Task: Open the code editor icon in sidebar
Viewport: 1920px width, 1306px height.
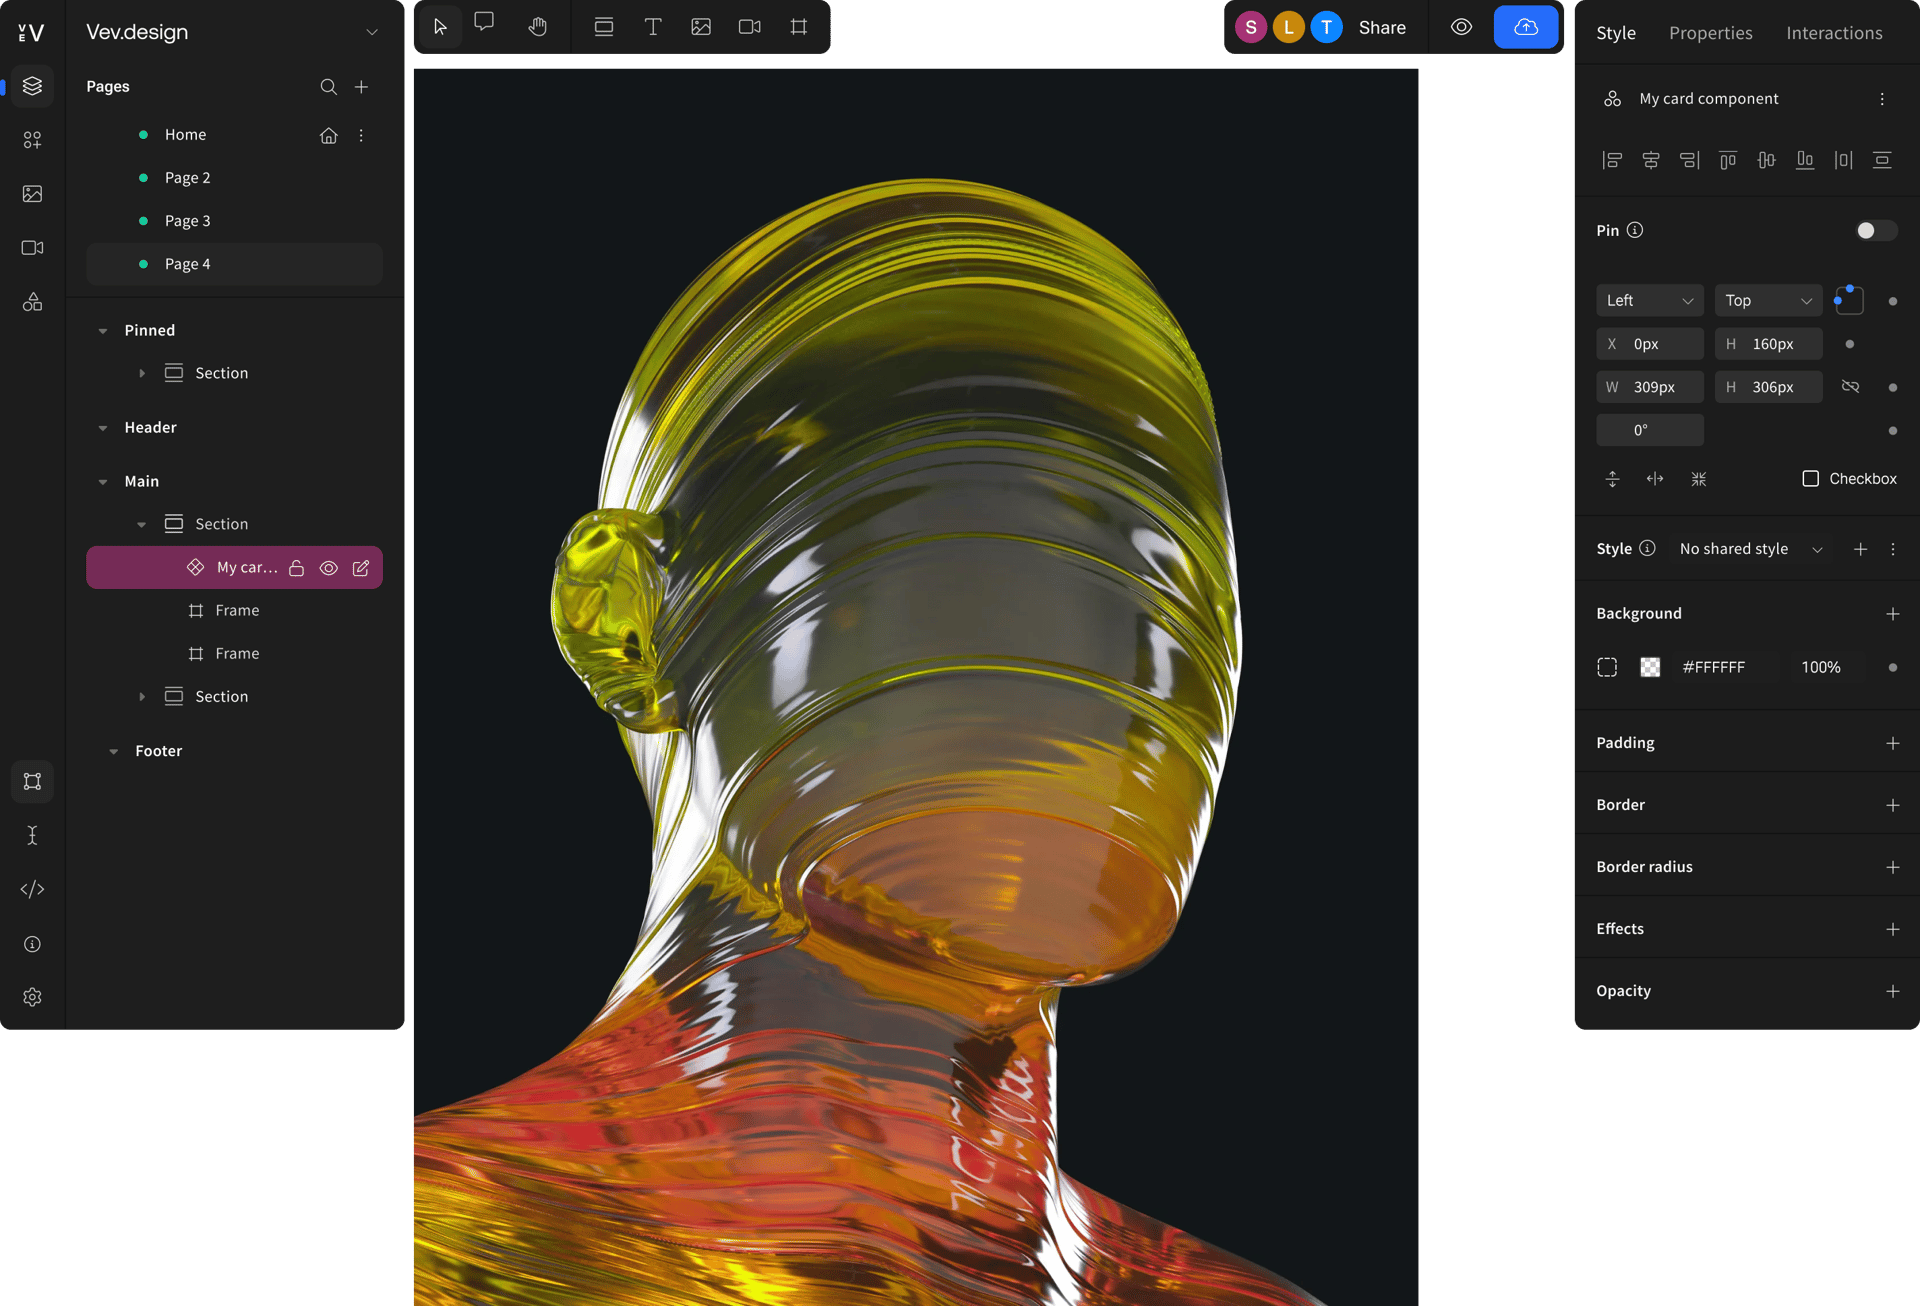Action: point(32,889)
